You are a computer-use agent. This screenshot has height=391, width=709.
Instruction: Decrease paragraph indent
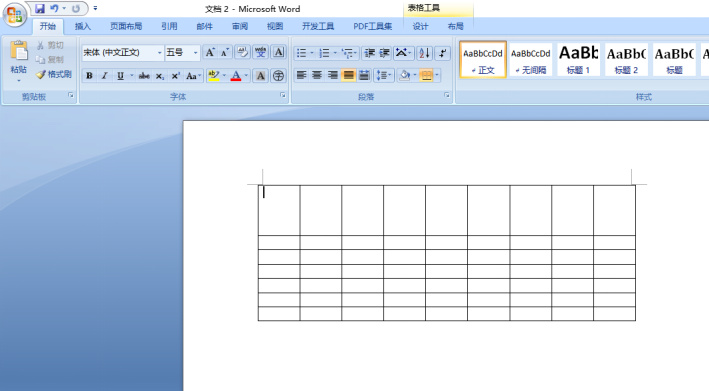(x=369, y=53)
